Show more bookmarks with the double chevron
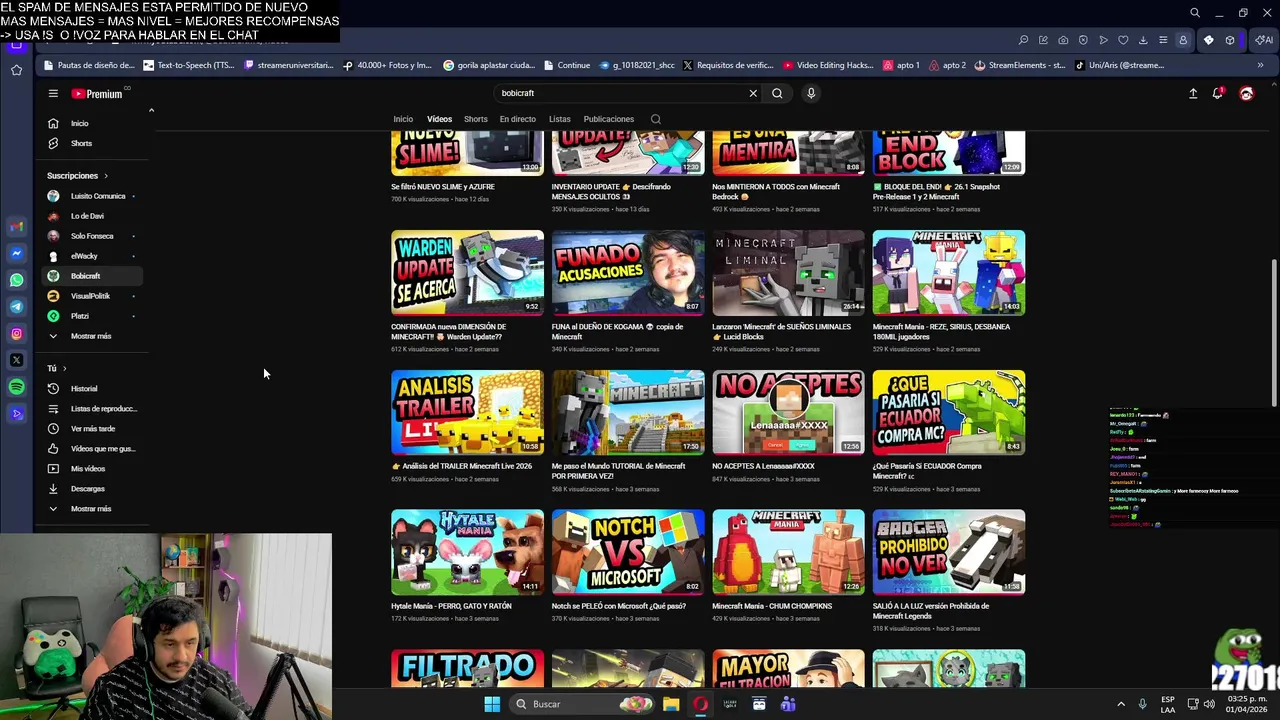1280x720 pixels. [x=1260, y=65]
